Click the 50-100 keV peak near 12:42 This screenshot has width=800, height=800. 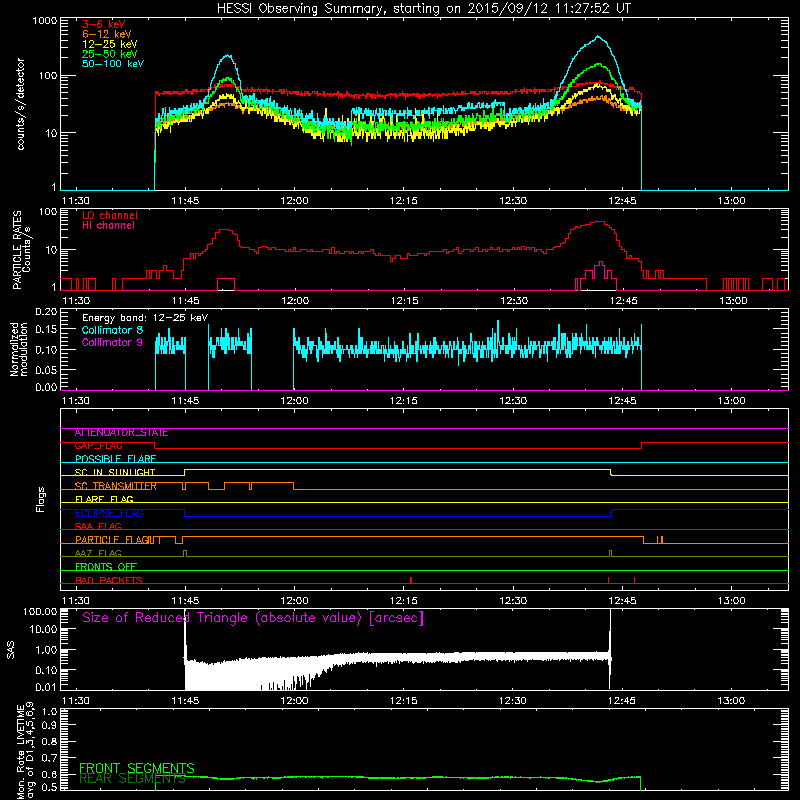pyautogui.click(x=597, y=37)
